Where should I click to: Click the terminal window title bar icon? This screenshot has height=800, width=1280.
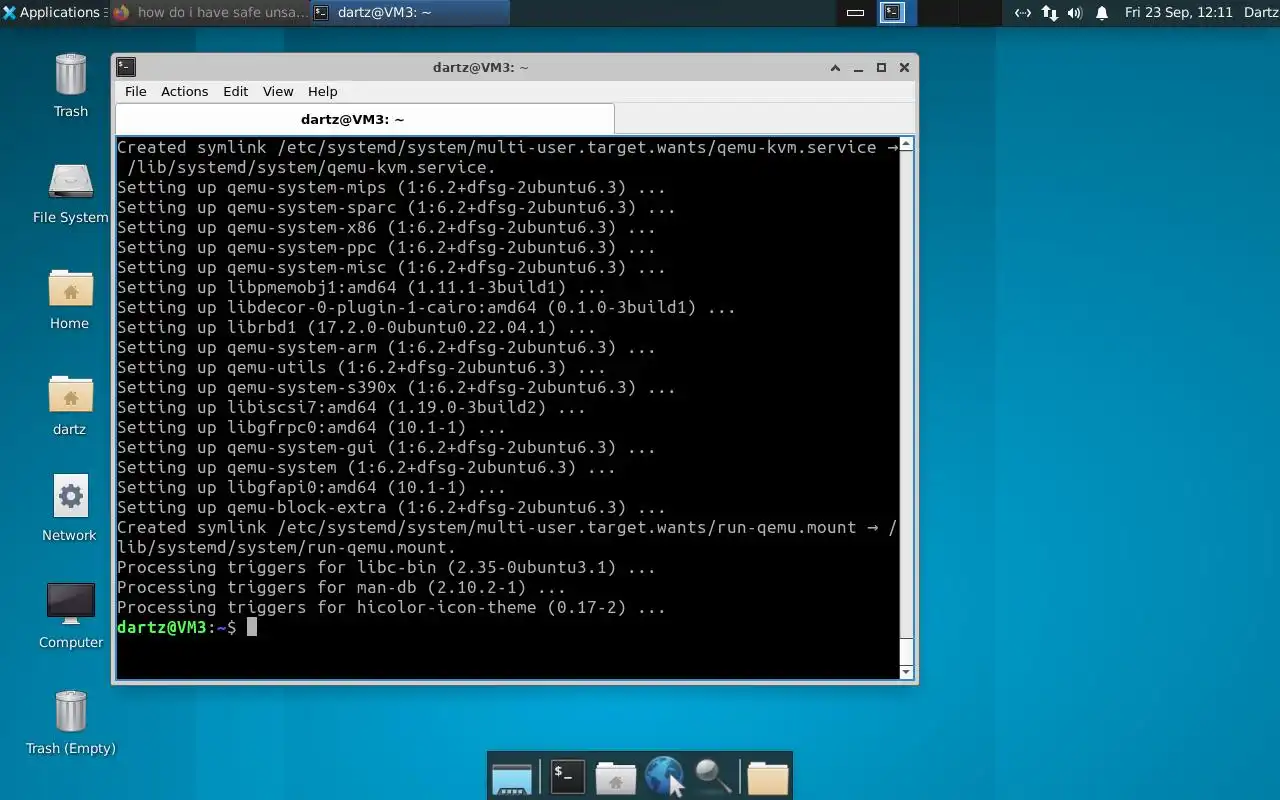tap(125, 67)
